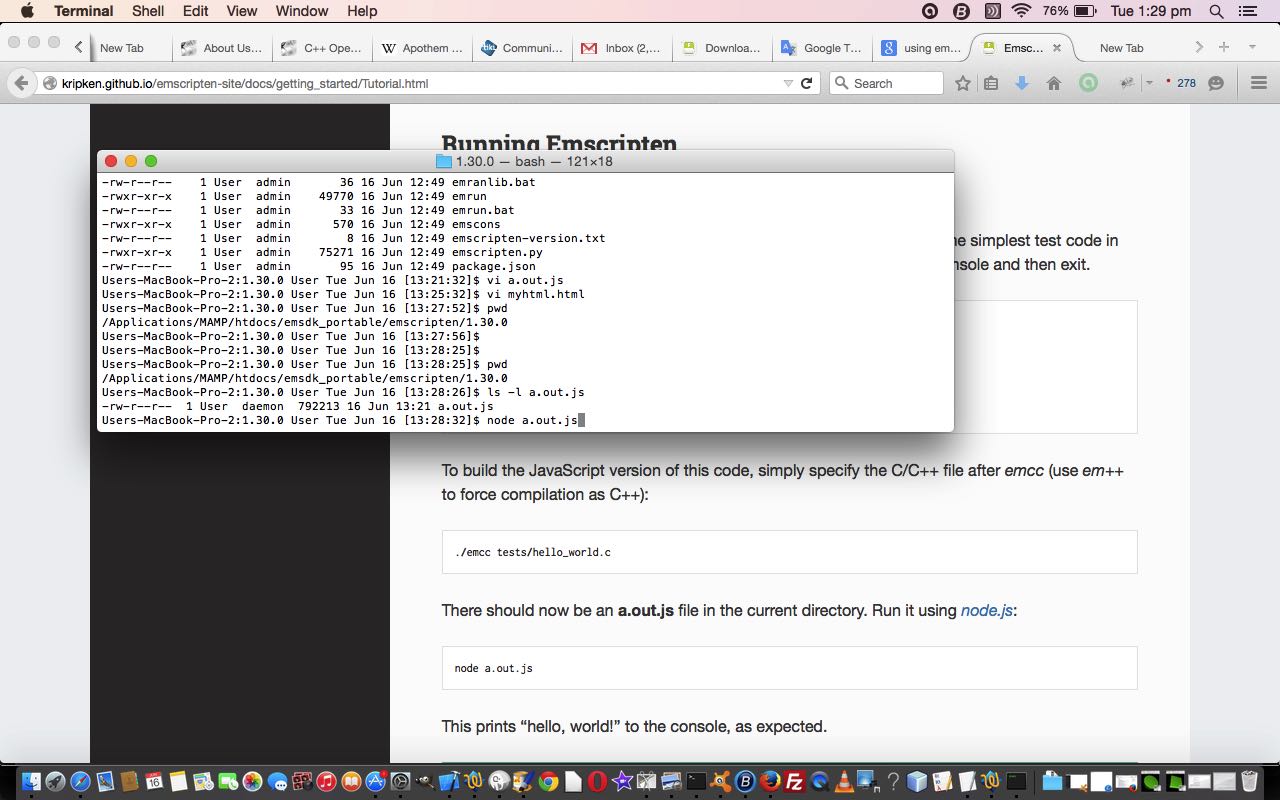This screenshot has height=800, width=1280.
Task: Open the Shell menu
Action: [148, 11]
